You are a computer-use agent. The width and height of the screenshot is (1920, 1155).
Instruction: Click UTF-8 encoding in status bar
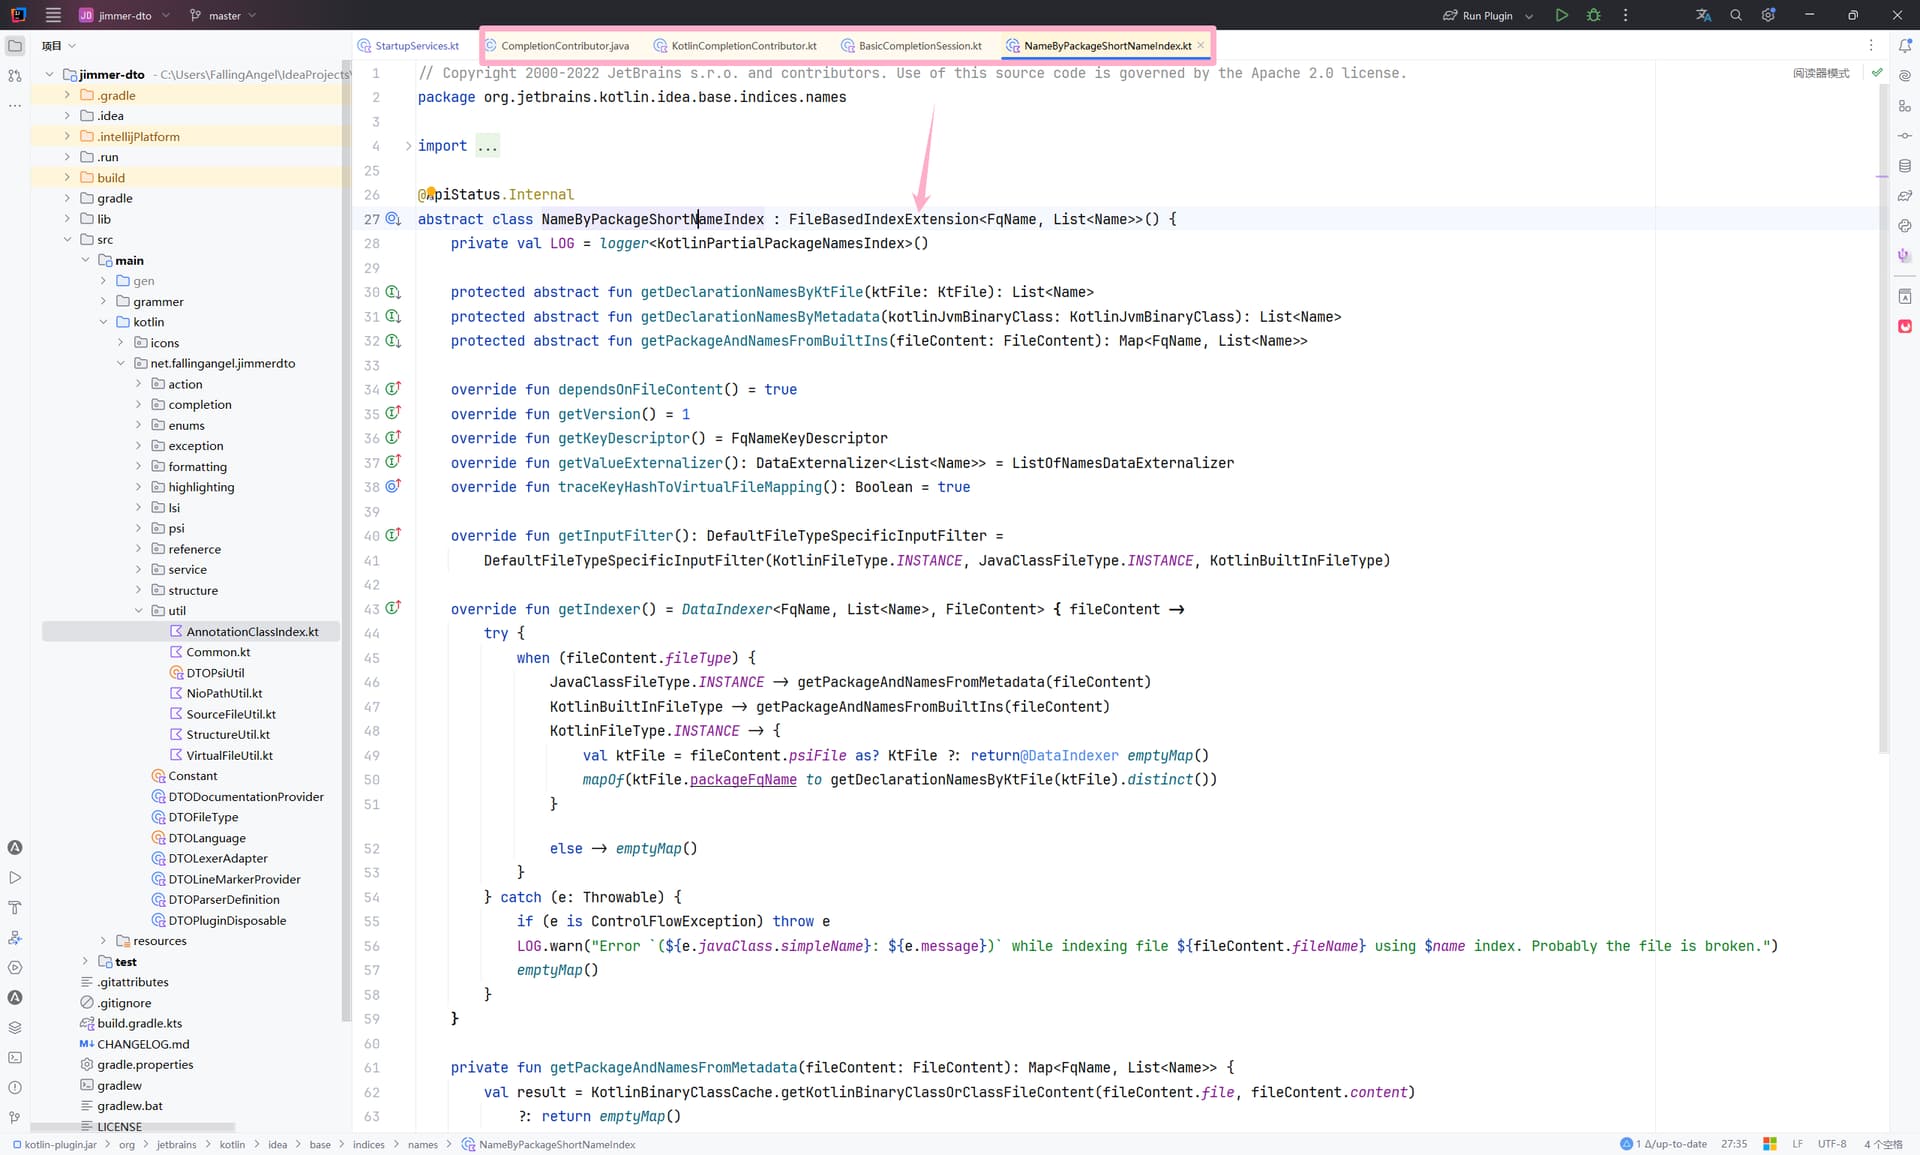pos(1831,1144)
